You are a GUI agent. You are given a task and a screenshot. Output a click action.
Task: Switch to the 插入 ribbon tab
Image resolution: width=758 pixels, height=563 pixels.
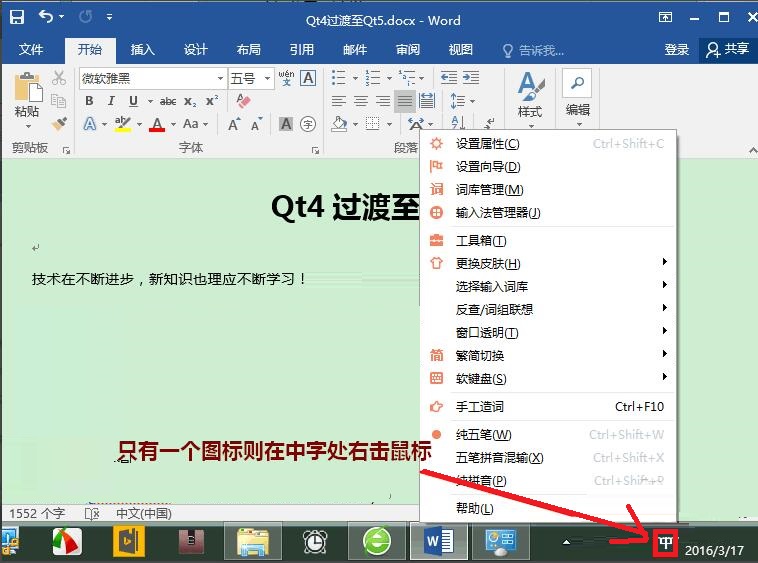(x=142, y=49)
